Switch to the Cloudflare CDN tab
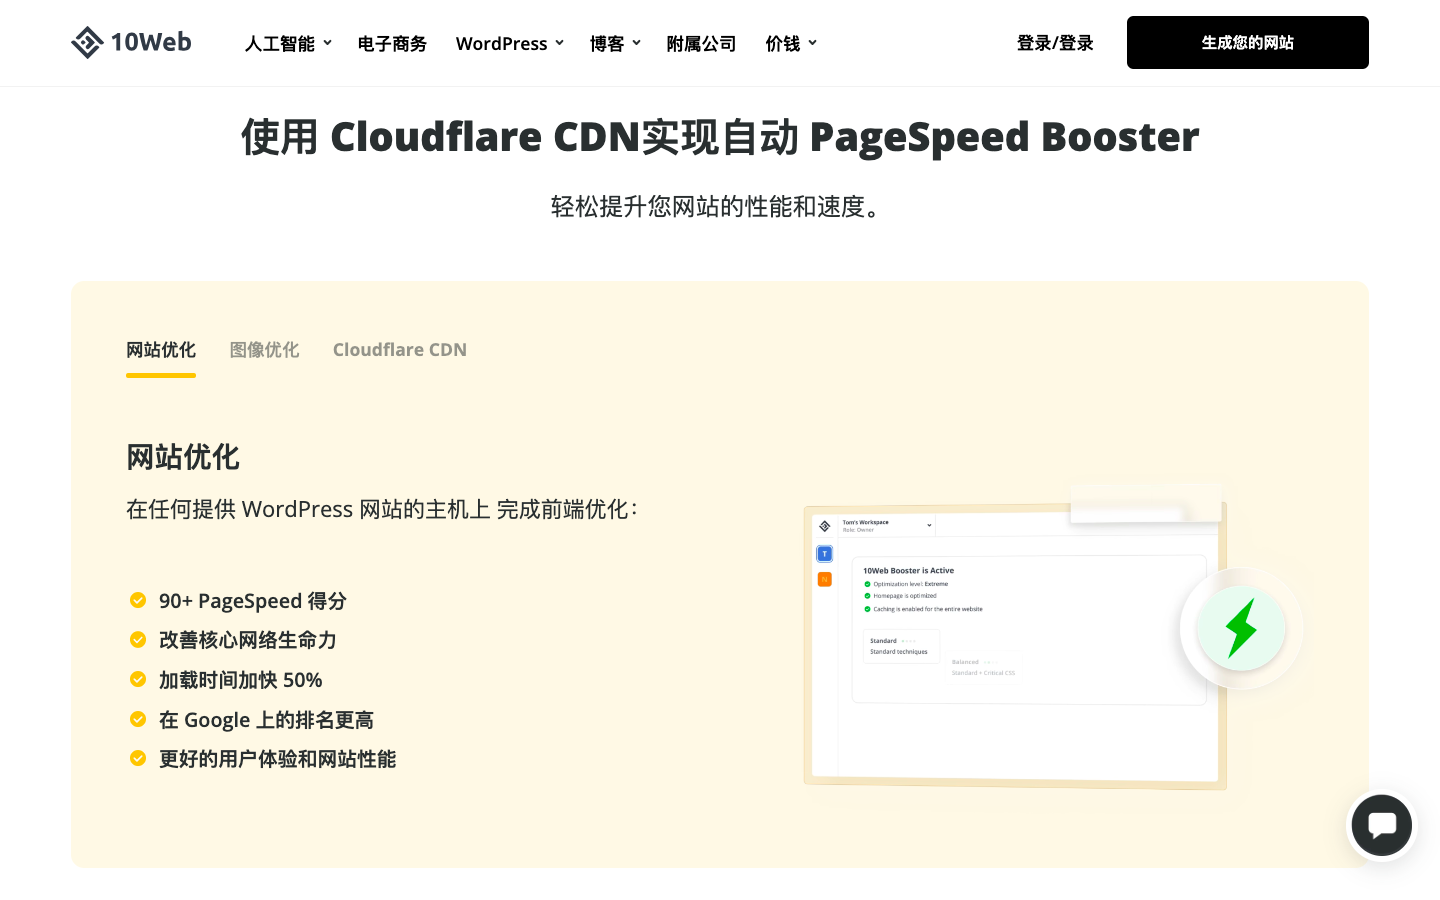Screen dimensions: 1440x900 [399, 350]
